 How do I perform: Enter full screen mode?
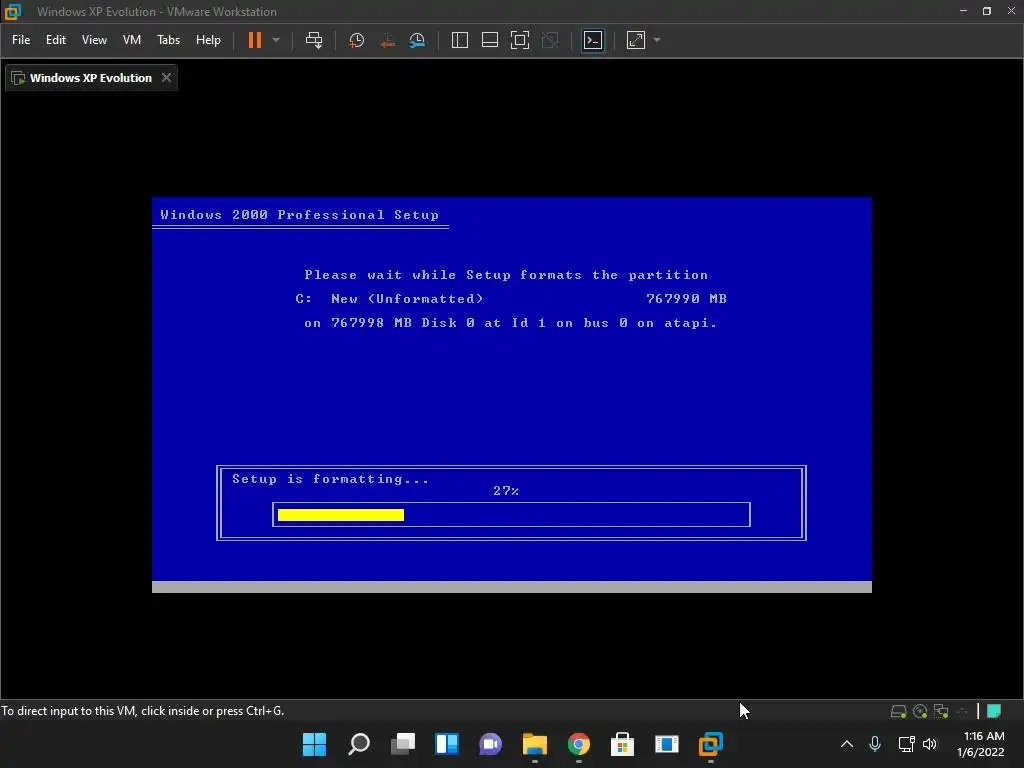520,40
